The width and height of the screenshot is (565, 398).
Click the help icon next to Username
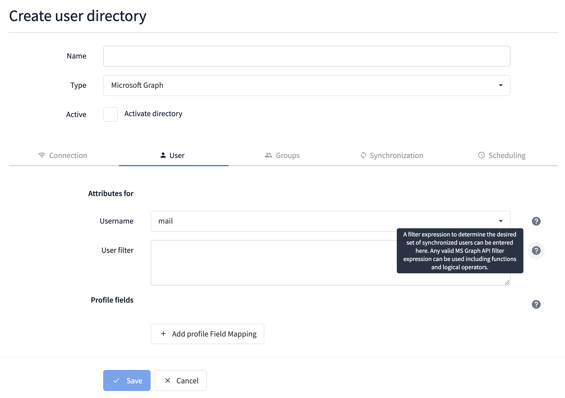pos(536,221)
